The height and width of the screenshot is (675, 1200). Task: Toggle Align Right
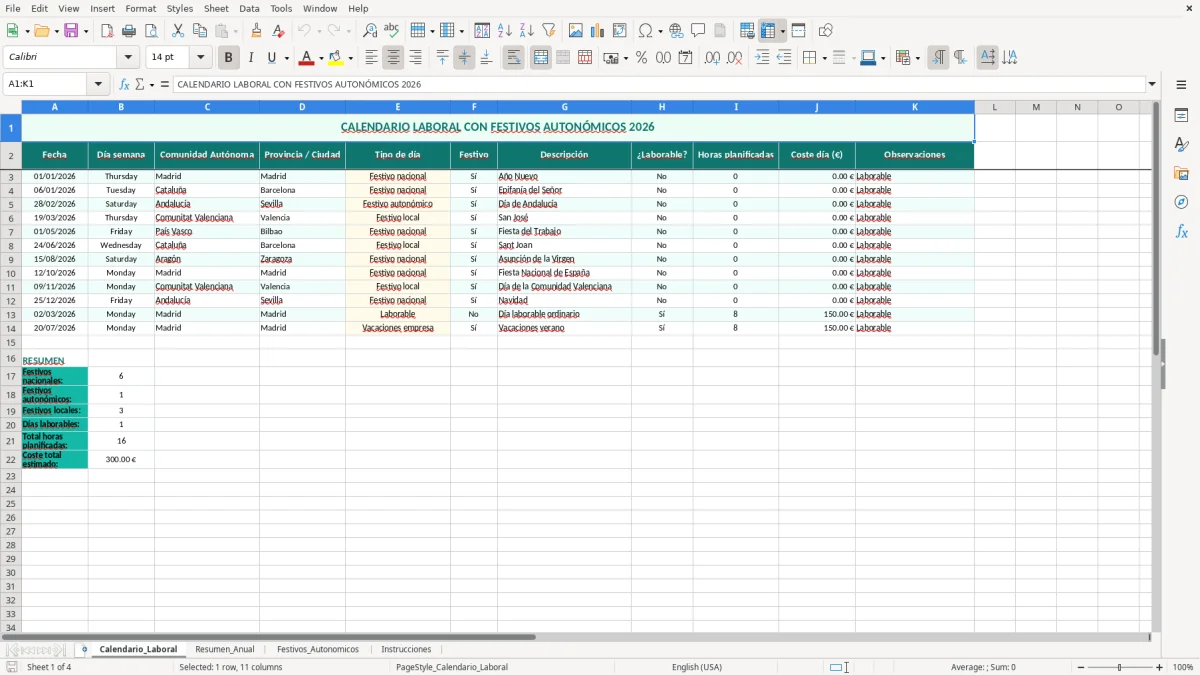coord(415,58)
